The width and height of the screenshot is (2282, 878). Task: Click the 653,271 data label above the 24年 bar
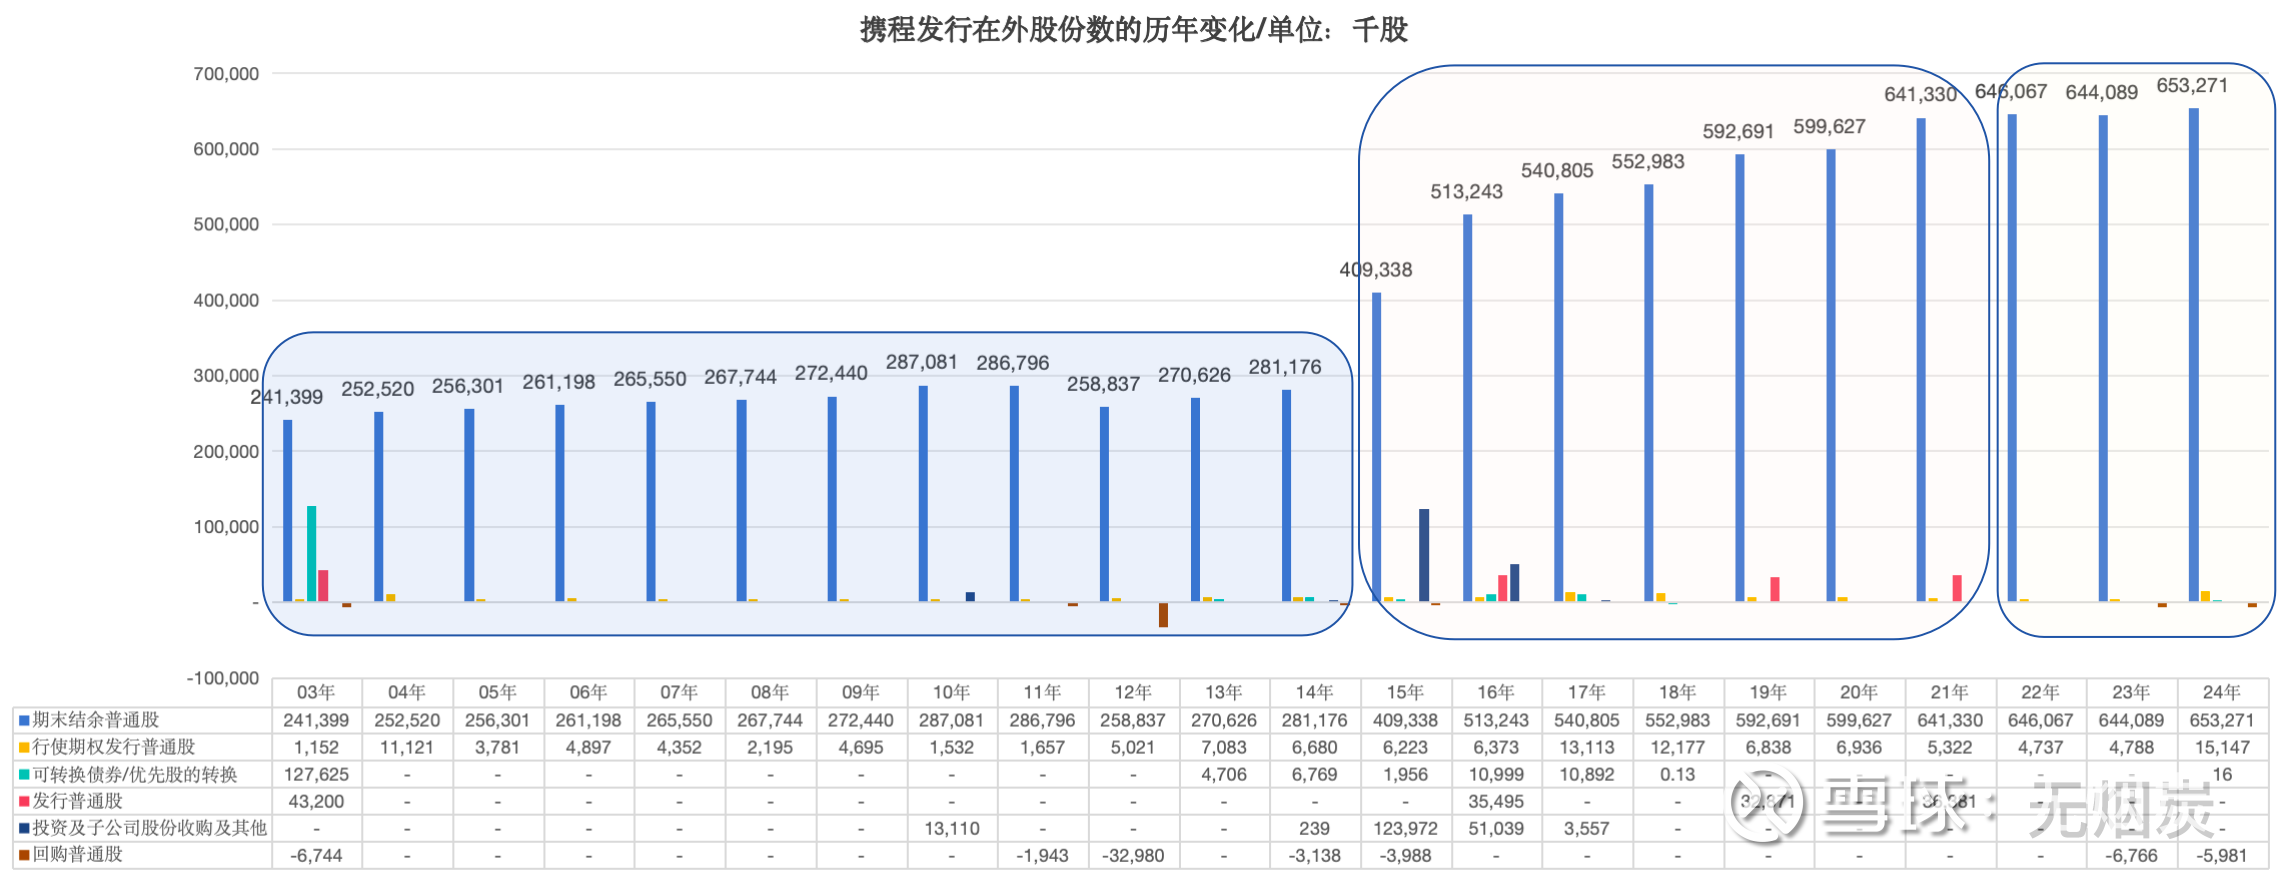[2192, 86]
